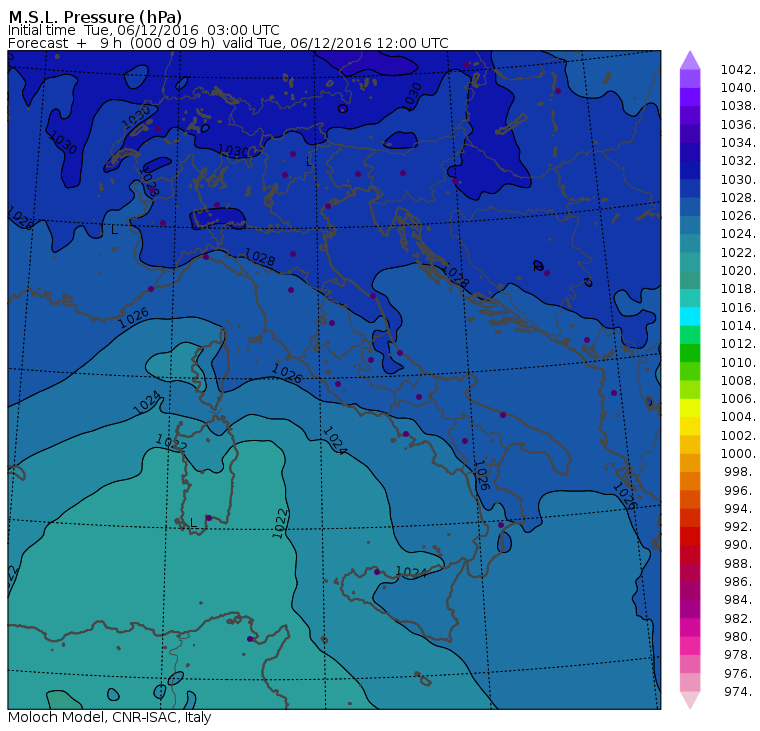This screenshot has width=760, height=731.
Task: Pick the legend swatch between 1034 and 1036
Action: click(x=690, y=133)
